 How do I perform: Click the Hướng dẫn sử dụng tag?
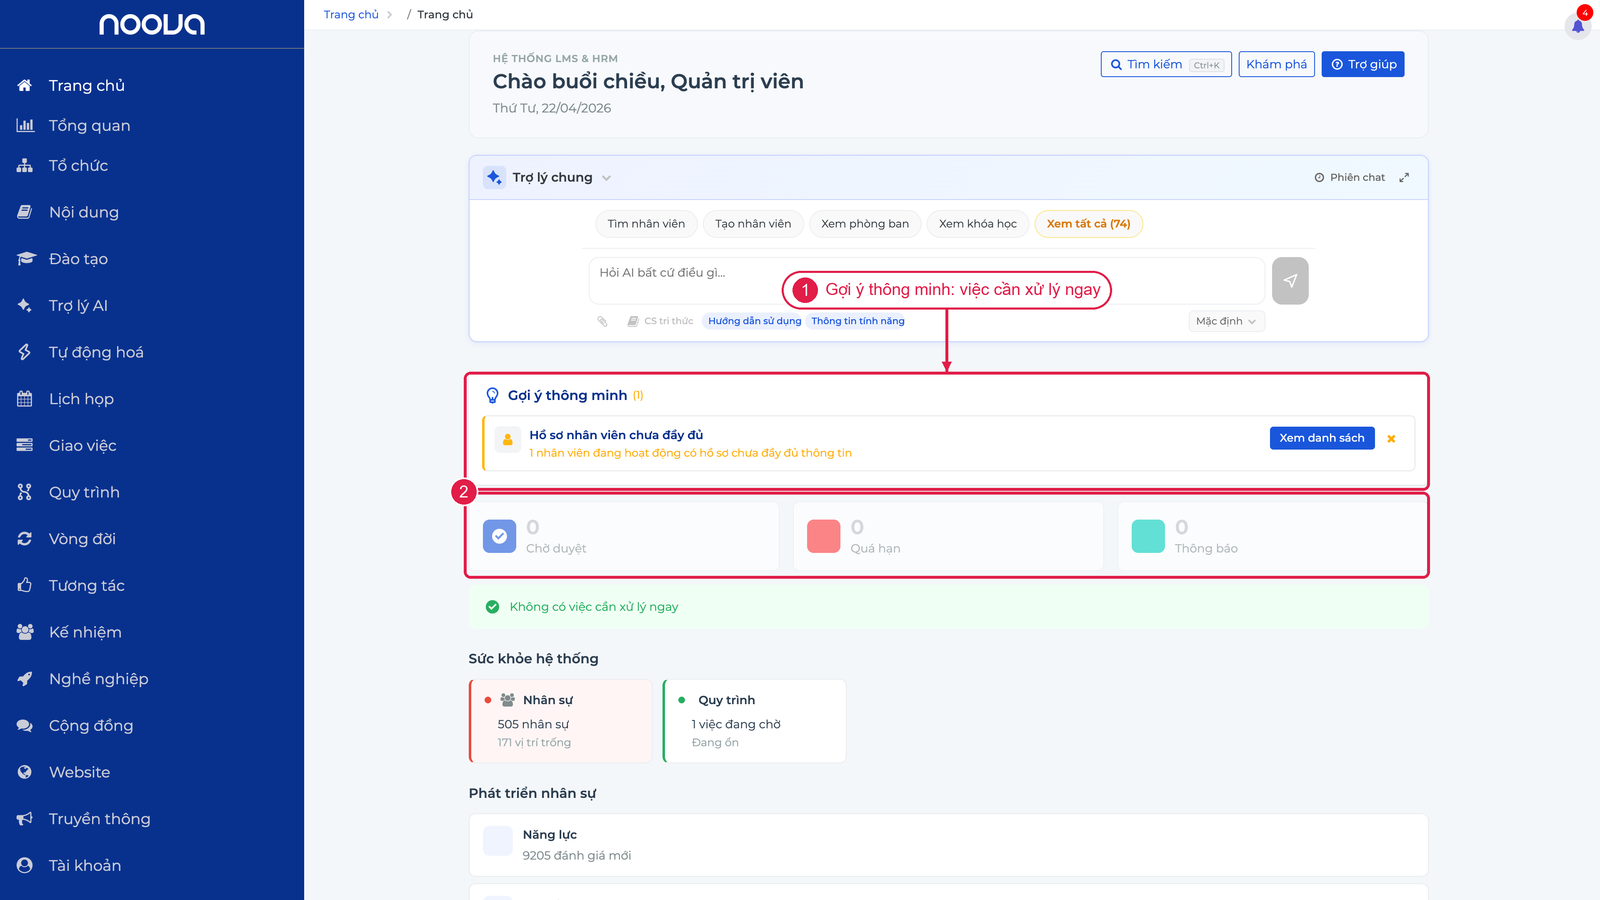pos(755,321)
